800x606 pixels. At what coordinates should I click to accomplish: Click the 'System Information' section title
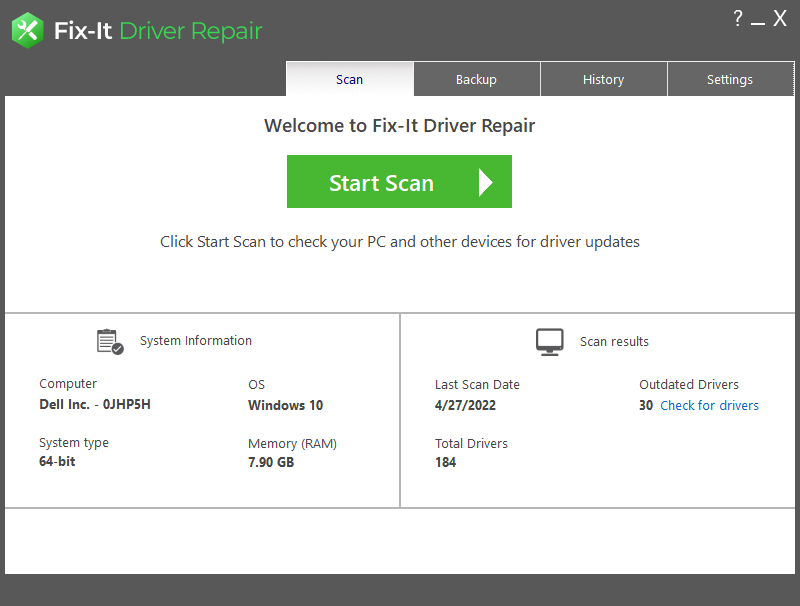(196, 341)
